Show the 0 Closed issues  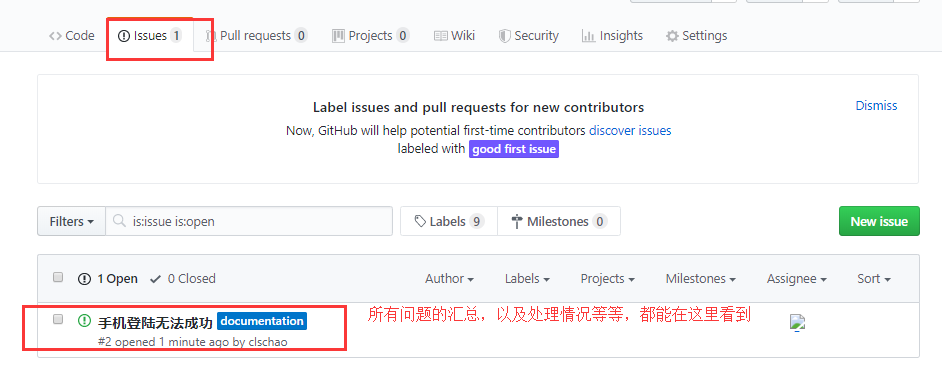(x=183, y=279)
